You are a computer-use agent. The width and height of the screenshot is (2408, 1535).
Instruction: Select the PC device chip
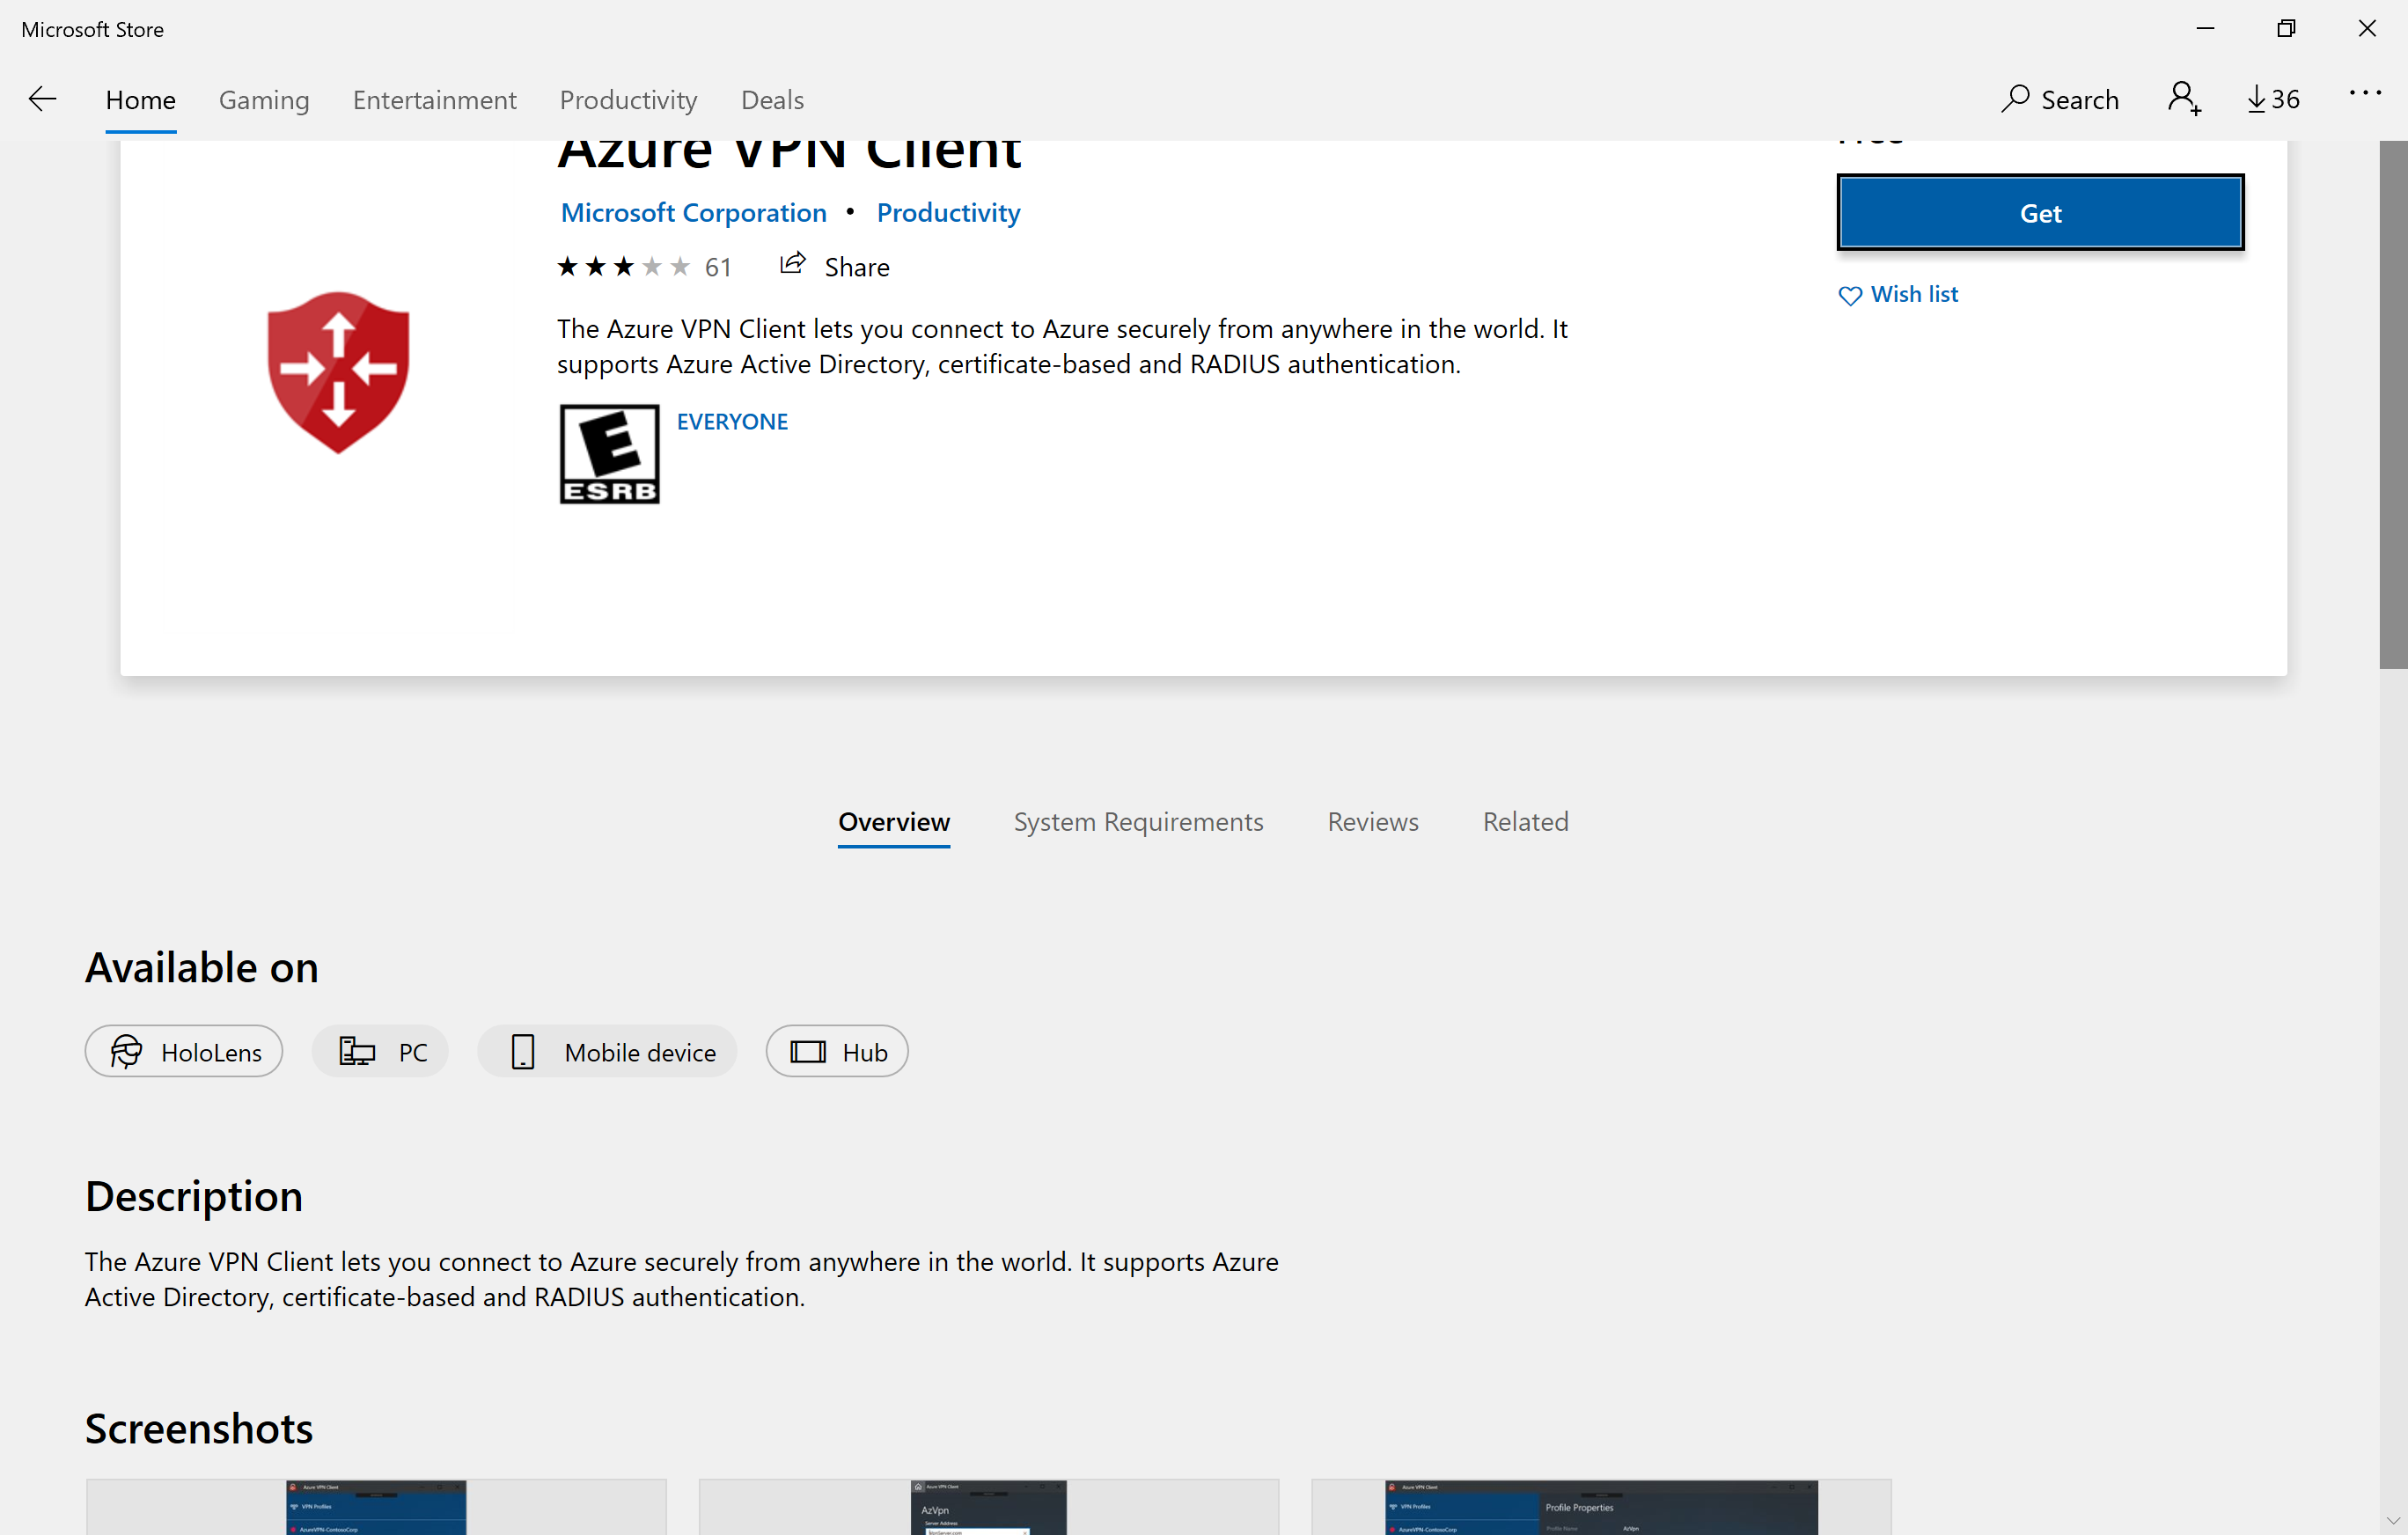(x=380, y=1051)
